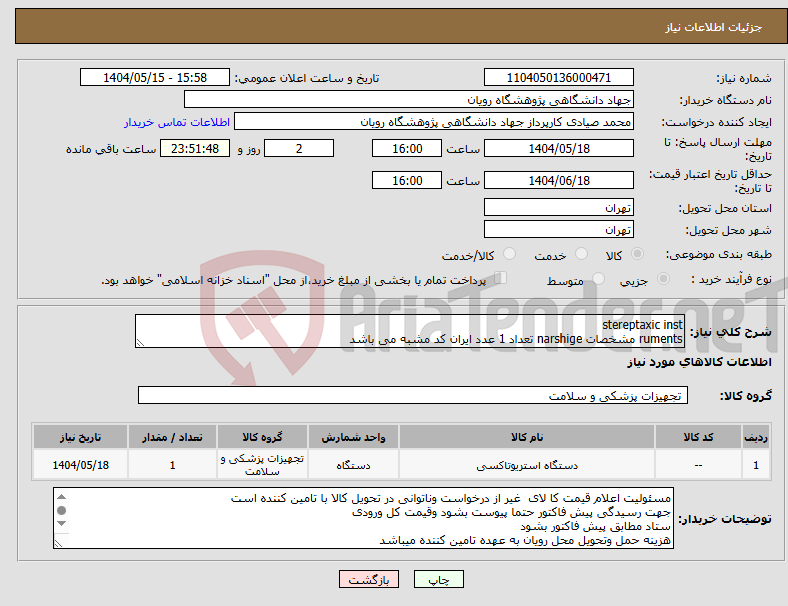The image size is (788, 606).
Task: Click scroll down arrow in buyer notes box
Action: pyautogui.click(x=61, y=524)
